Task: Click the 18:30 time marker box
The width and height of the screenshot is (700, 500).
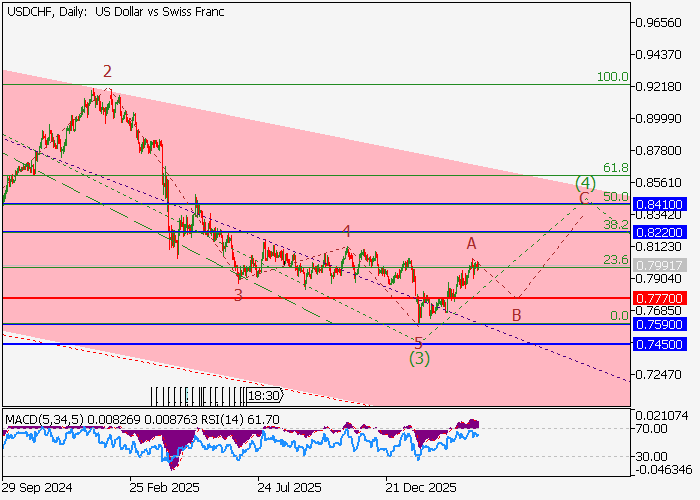Action: (264, 395)
